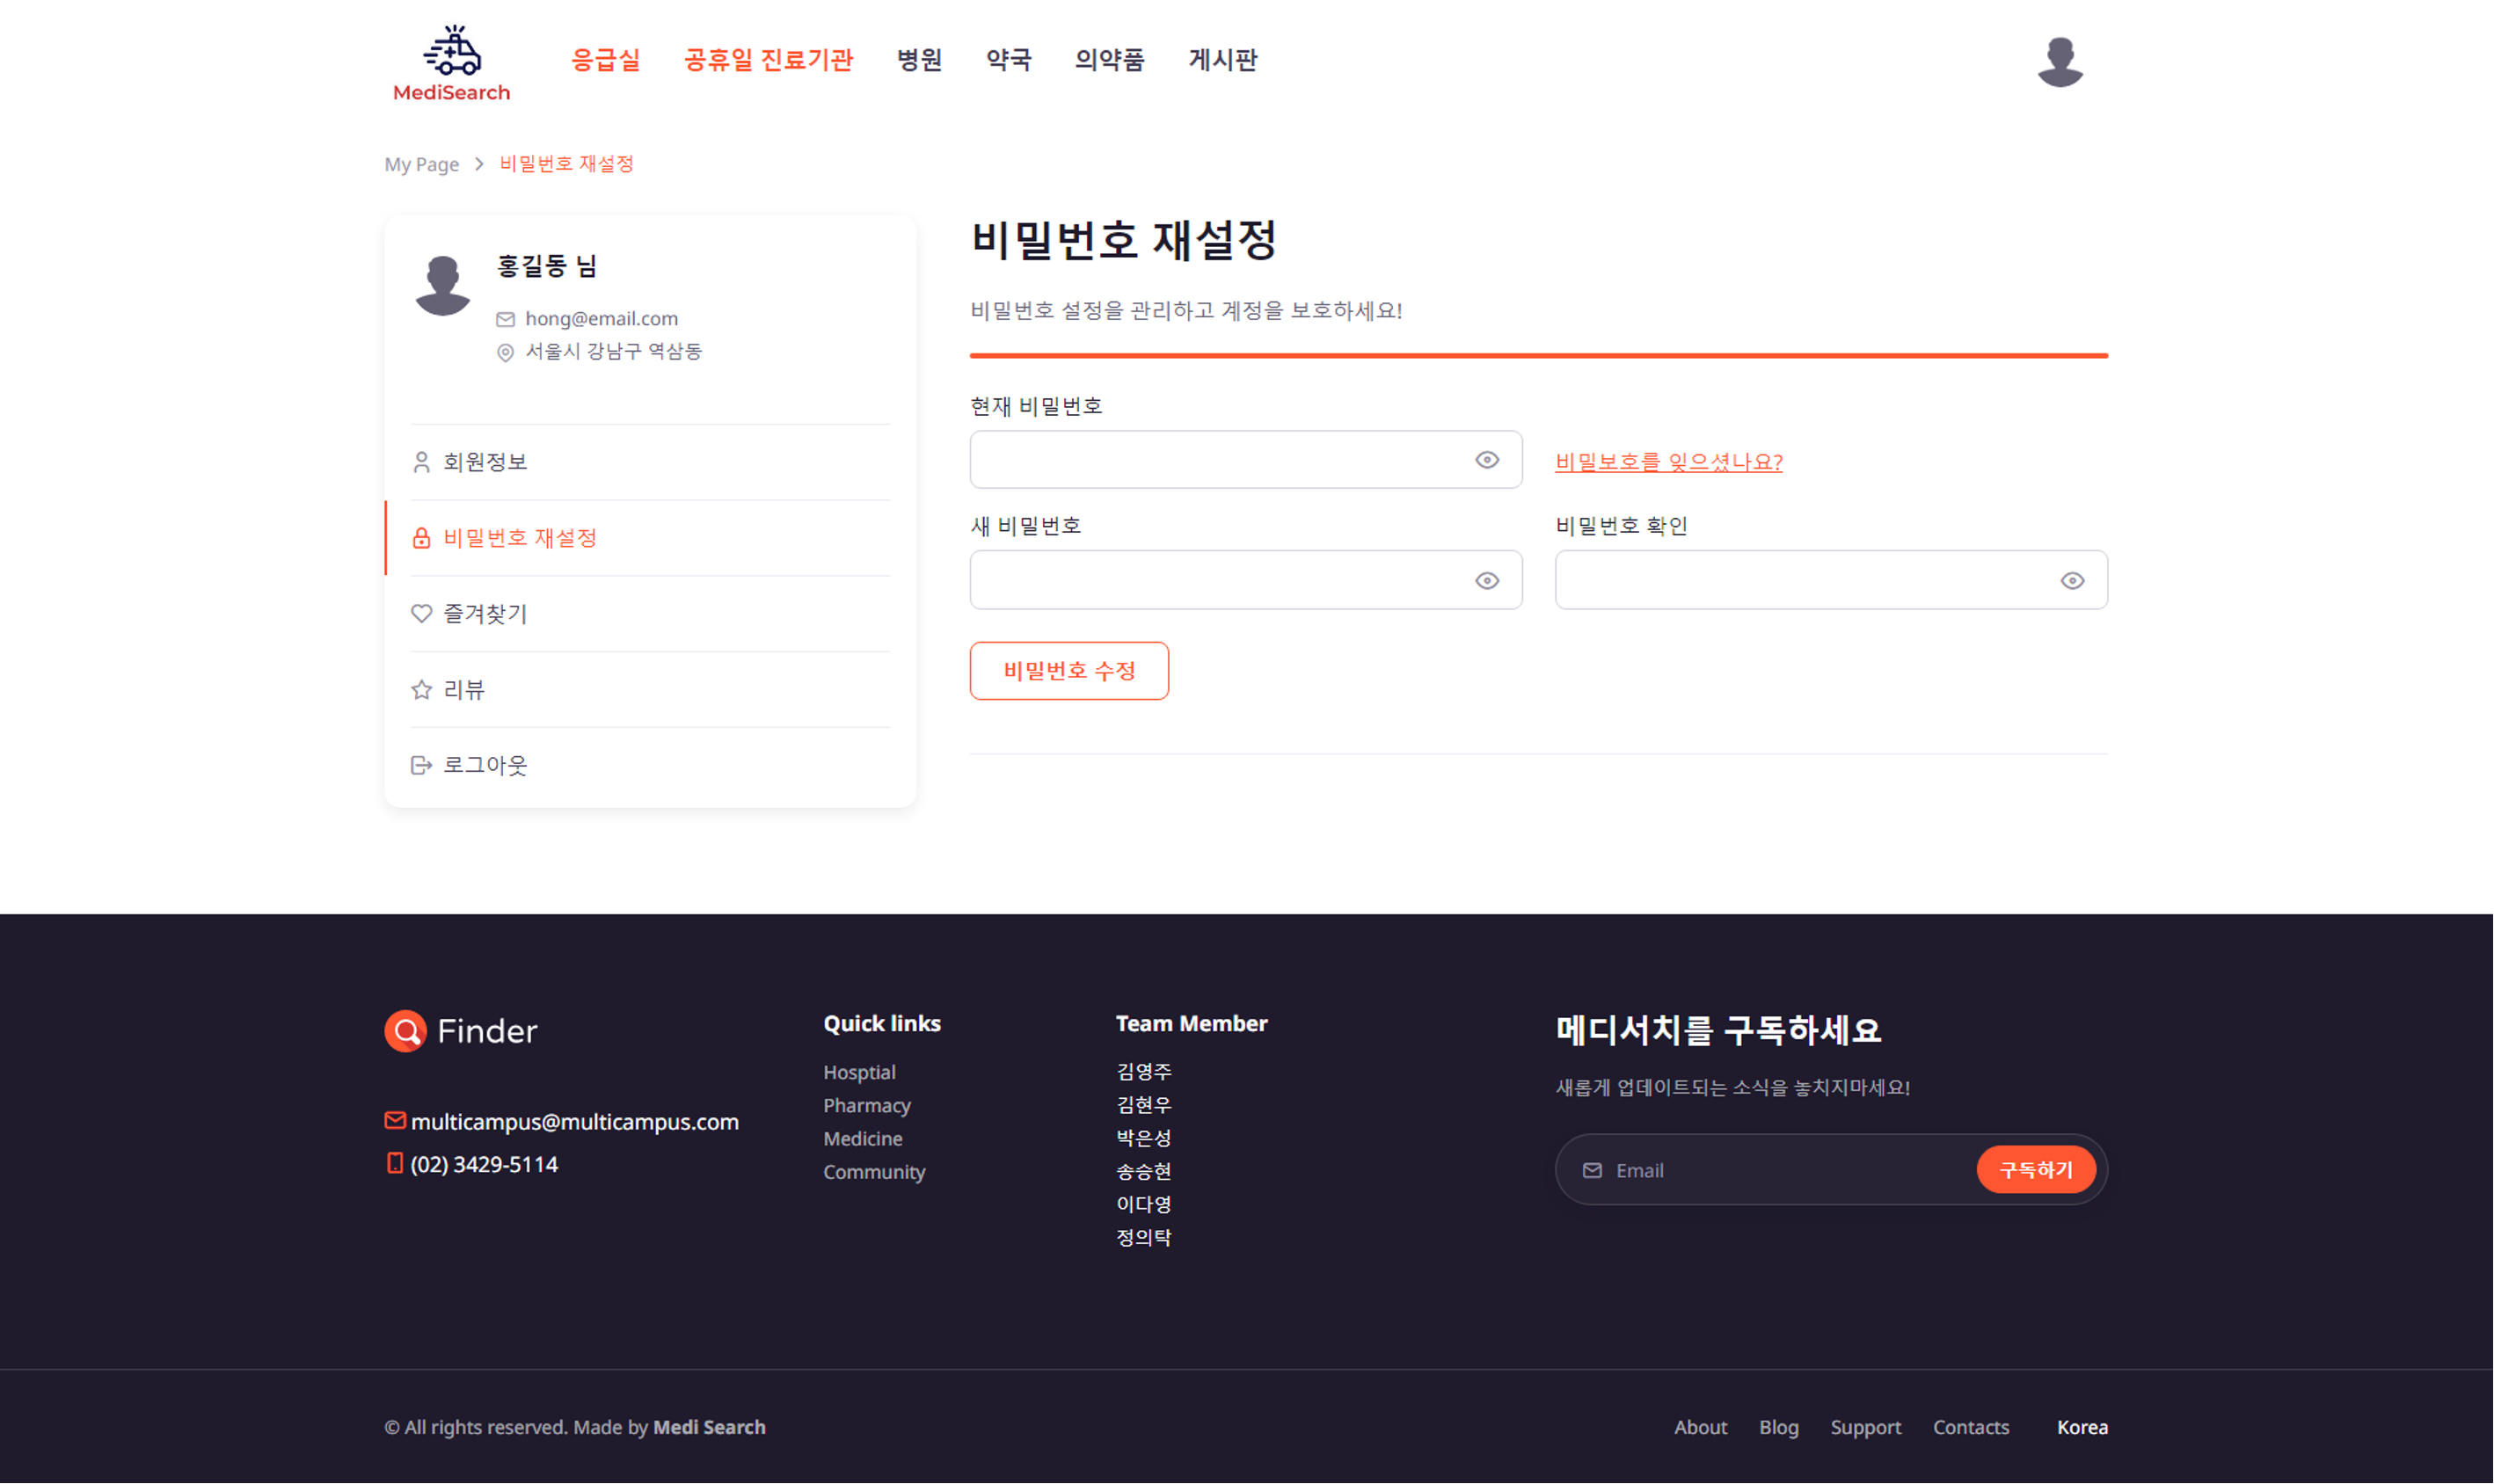
Task: Open the user profile avatar in header
Action: (x=2060, y=62)
